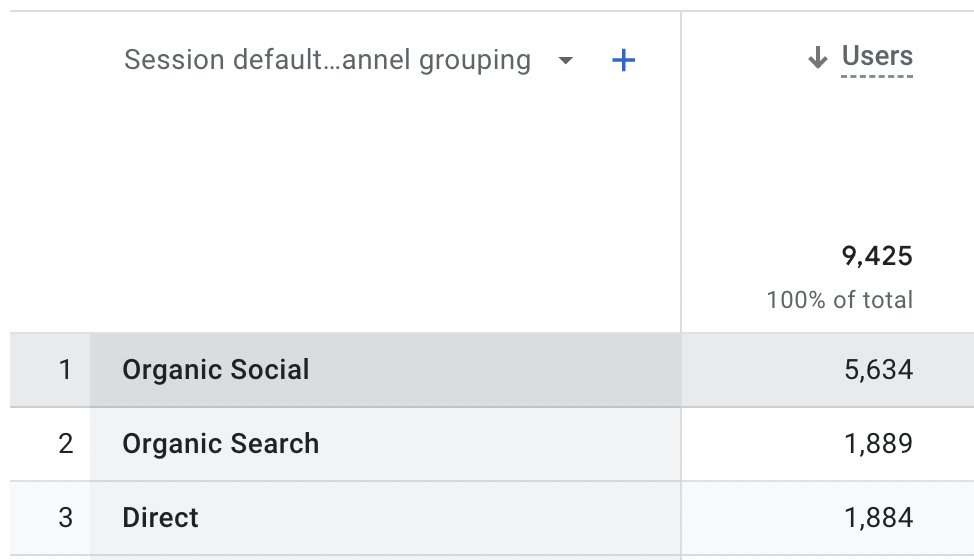Viewport: 974px width, 560px height.
Task: Click the 9,425 total users figure
Action: pyautogui.click(x=877, y=257)
